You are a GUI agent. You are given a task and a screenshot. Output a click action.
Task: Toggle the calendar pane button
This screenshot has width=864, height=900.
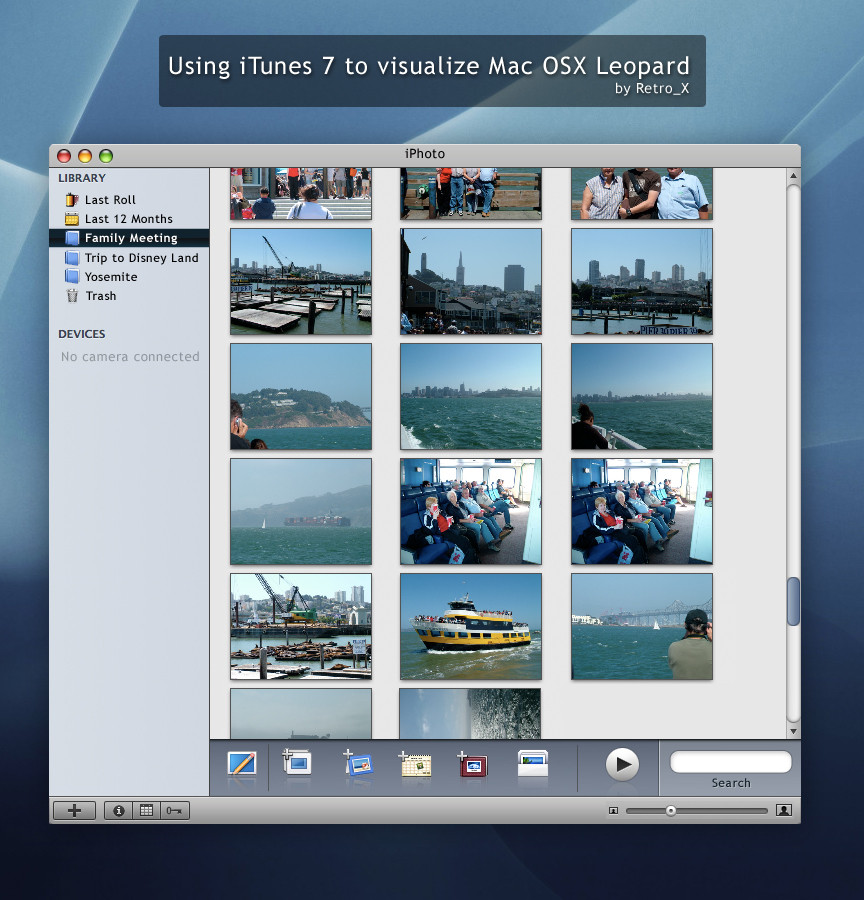coord(146,810)
